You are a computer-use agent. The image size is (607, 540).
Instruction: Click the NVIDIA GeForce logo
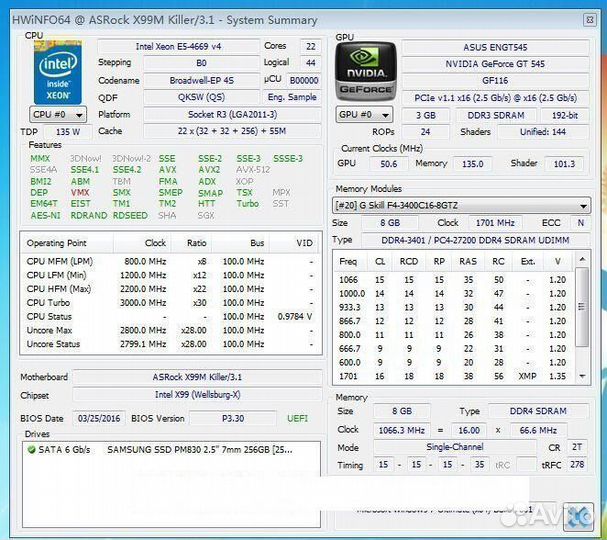point(365,72)
